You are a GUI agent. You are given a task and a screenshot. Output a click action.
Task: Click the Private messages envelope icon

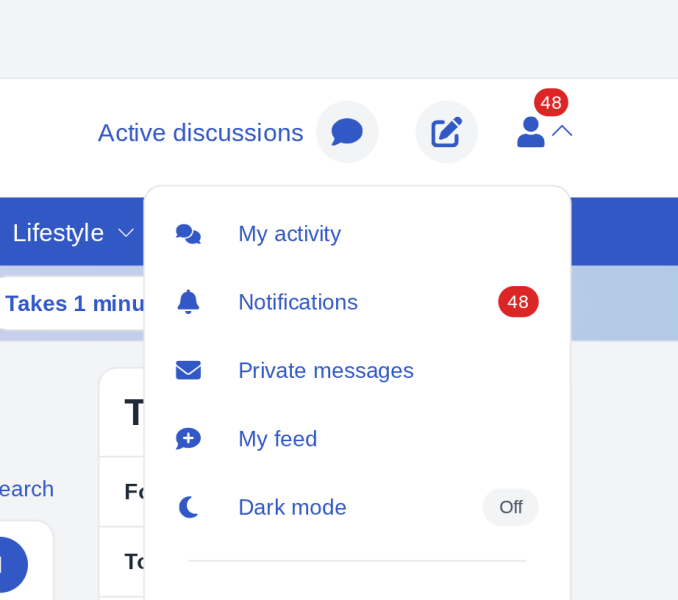click(188, 371)
